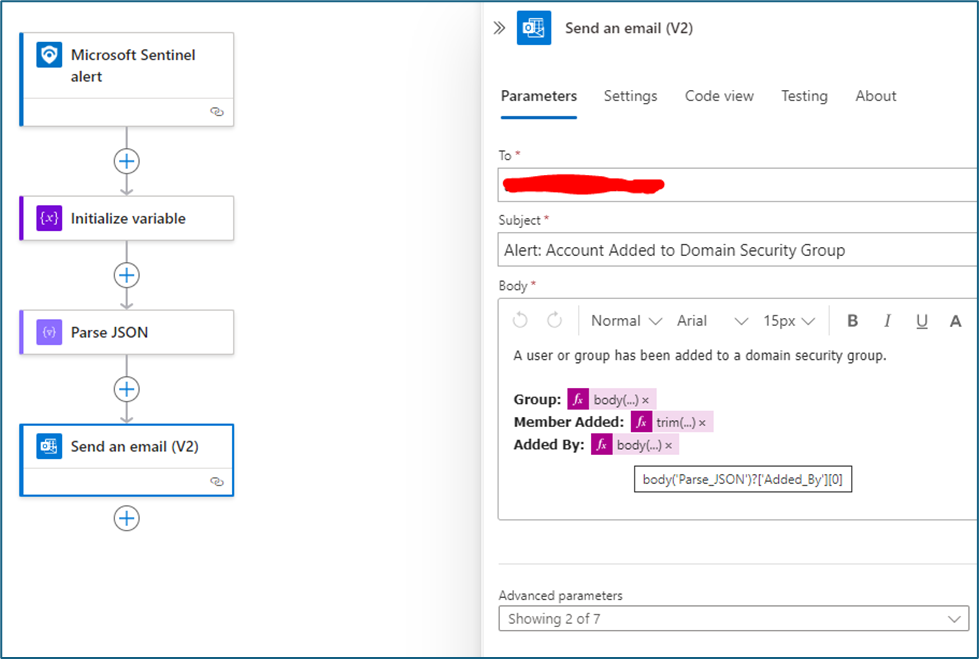
Task: Click the Initialize variable icon
Action: point(49,218)
